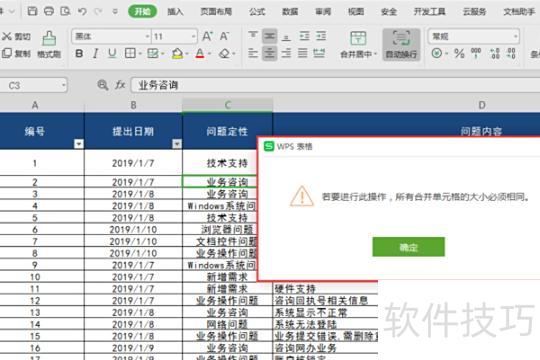
Task: Click the fill color bucket icon
Action: [x=177, y=53]
